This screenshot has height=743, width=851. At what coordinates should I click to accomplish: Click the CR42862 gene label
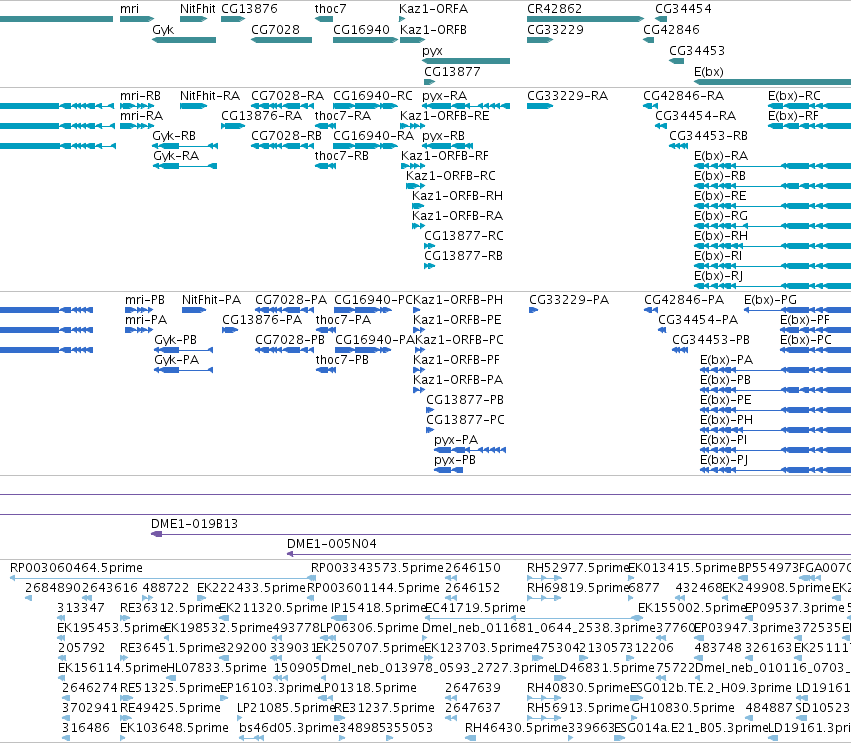coord(554,9)
